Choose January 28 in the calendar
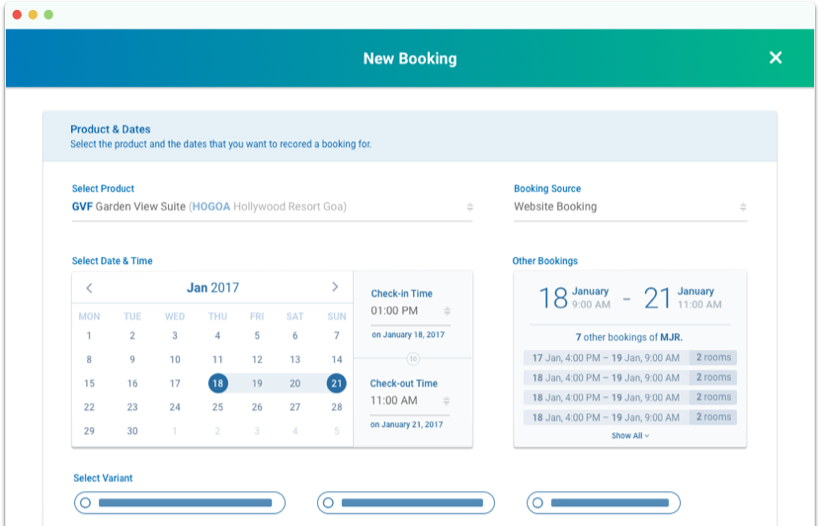Screen dimensions: 820x526 pos(337,407)
